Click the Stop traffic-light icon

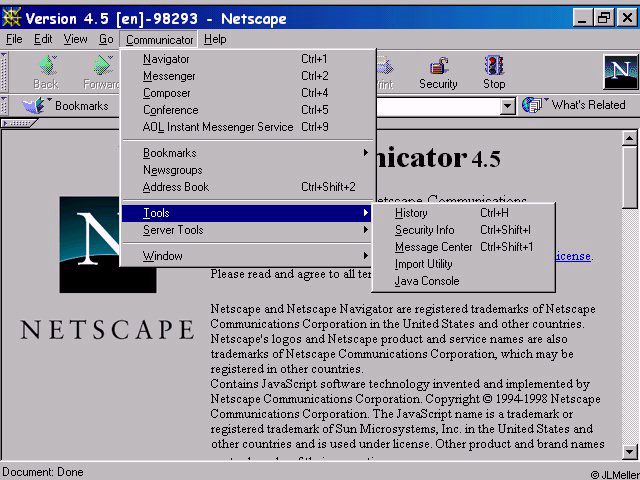pos(494,65)
